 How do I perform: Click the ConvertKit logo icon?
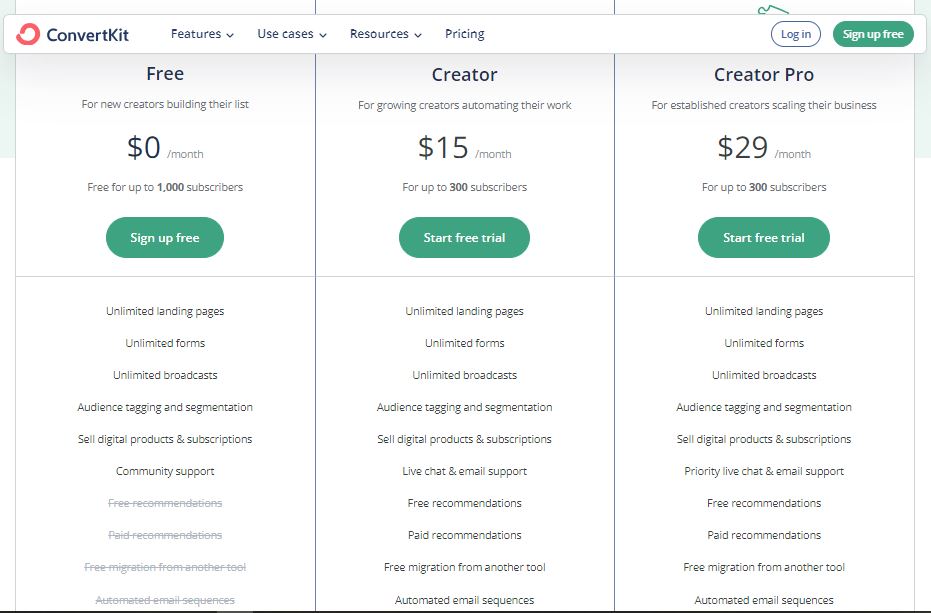click(x=28, y=34)
